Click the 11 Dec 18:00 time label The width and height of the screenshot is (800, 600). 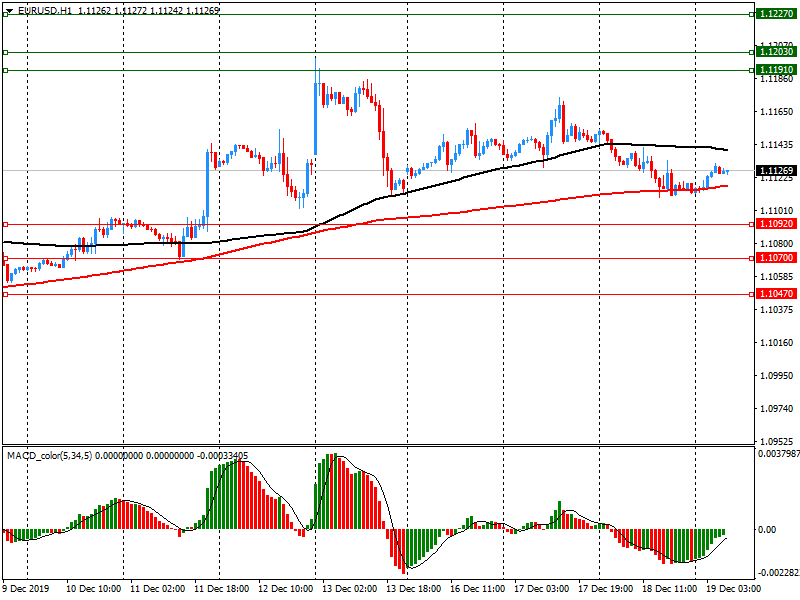[221, 589]
